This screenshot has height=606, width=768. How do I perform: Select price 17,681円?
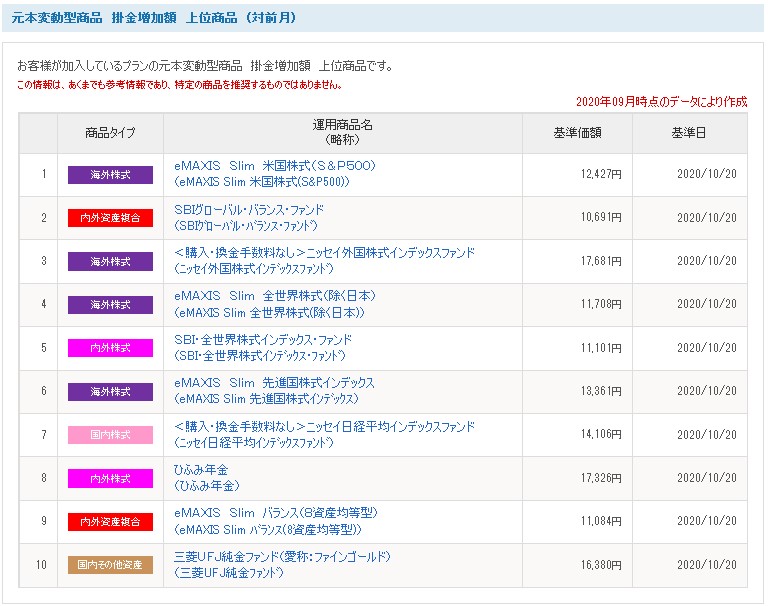coord(601,261)
